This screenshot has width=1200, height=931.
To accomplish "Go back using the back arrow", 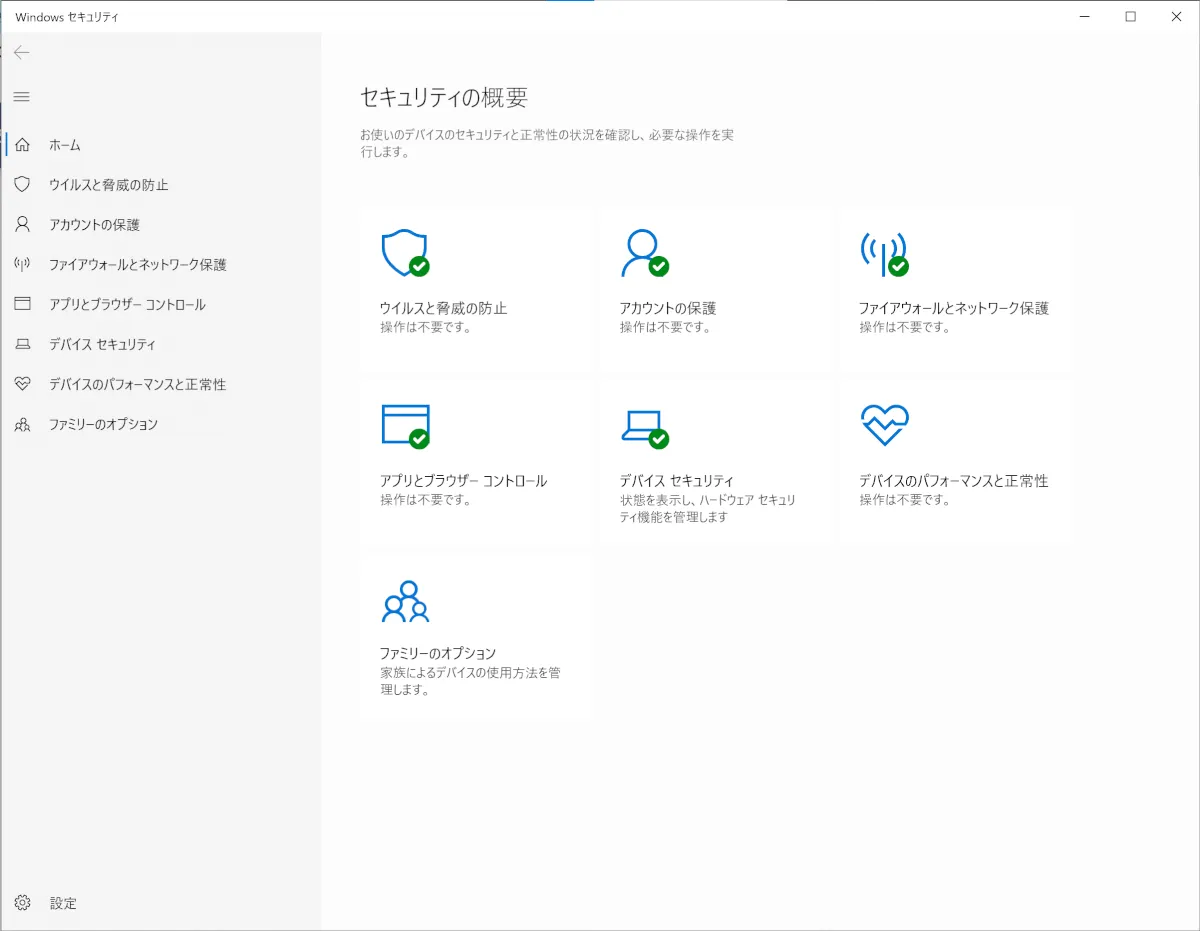I will click(x=22, y=53).
